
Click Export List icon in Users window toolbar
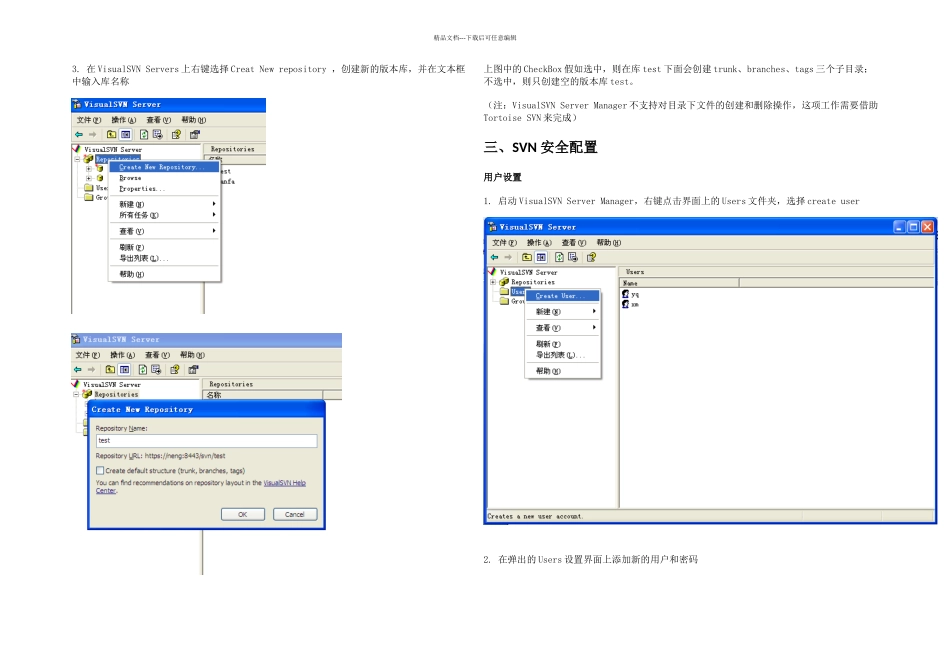[x=573, y=258]
